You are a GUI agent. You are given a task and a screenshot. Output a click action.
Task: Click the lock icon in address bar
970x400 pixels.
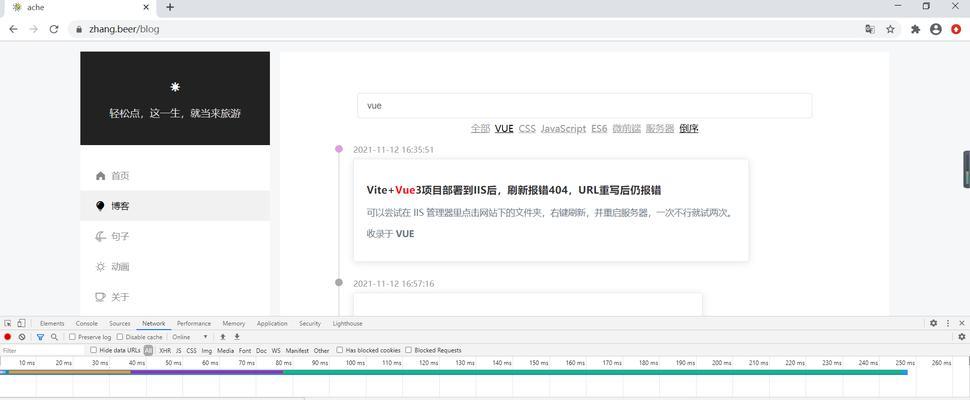[x=79, y=29]
